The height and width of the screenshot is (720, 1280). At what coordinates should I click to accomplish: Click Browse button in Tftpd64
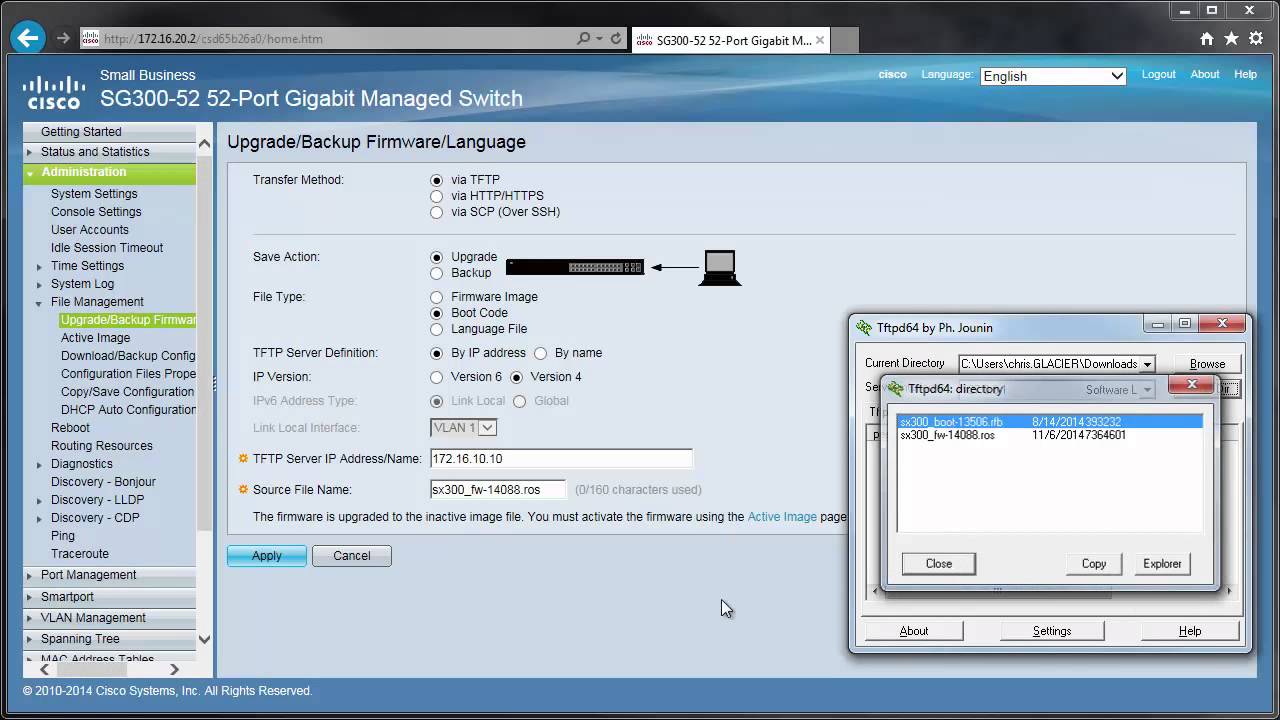[x=1207, y=364]
